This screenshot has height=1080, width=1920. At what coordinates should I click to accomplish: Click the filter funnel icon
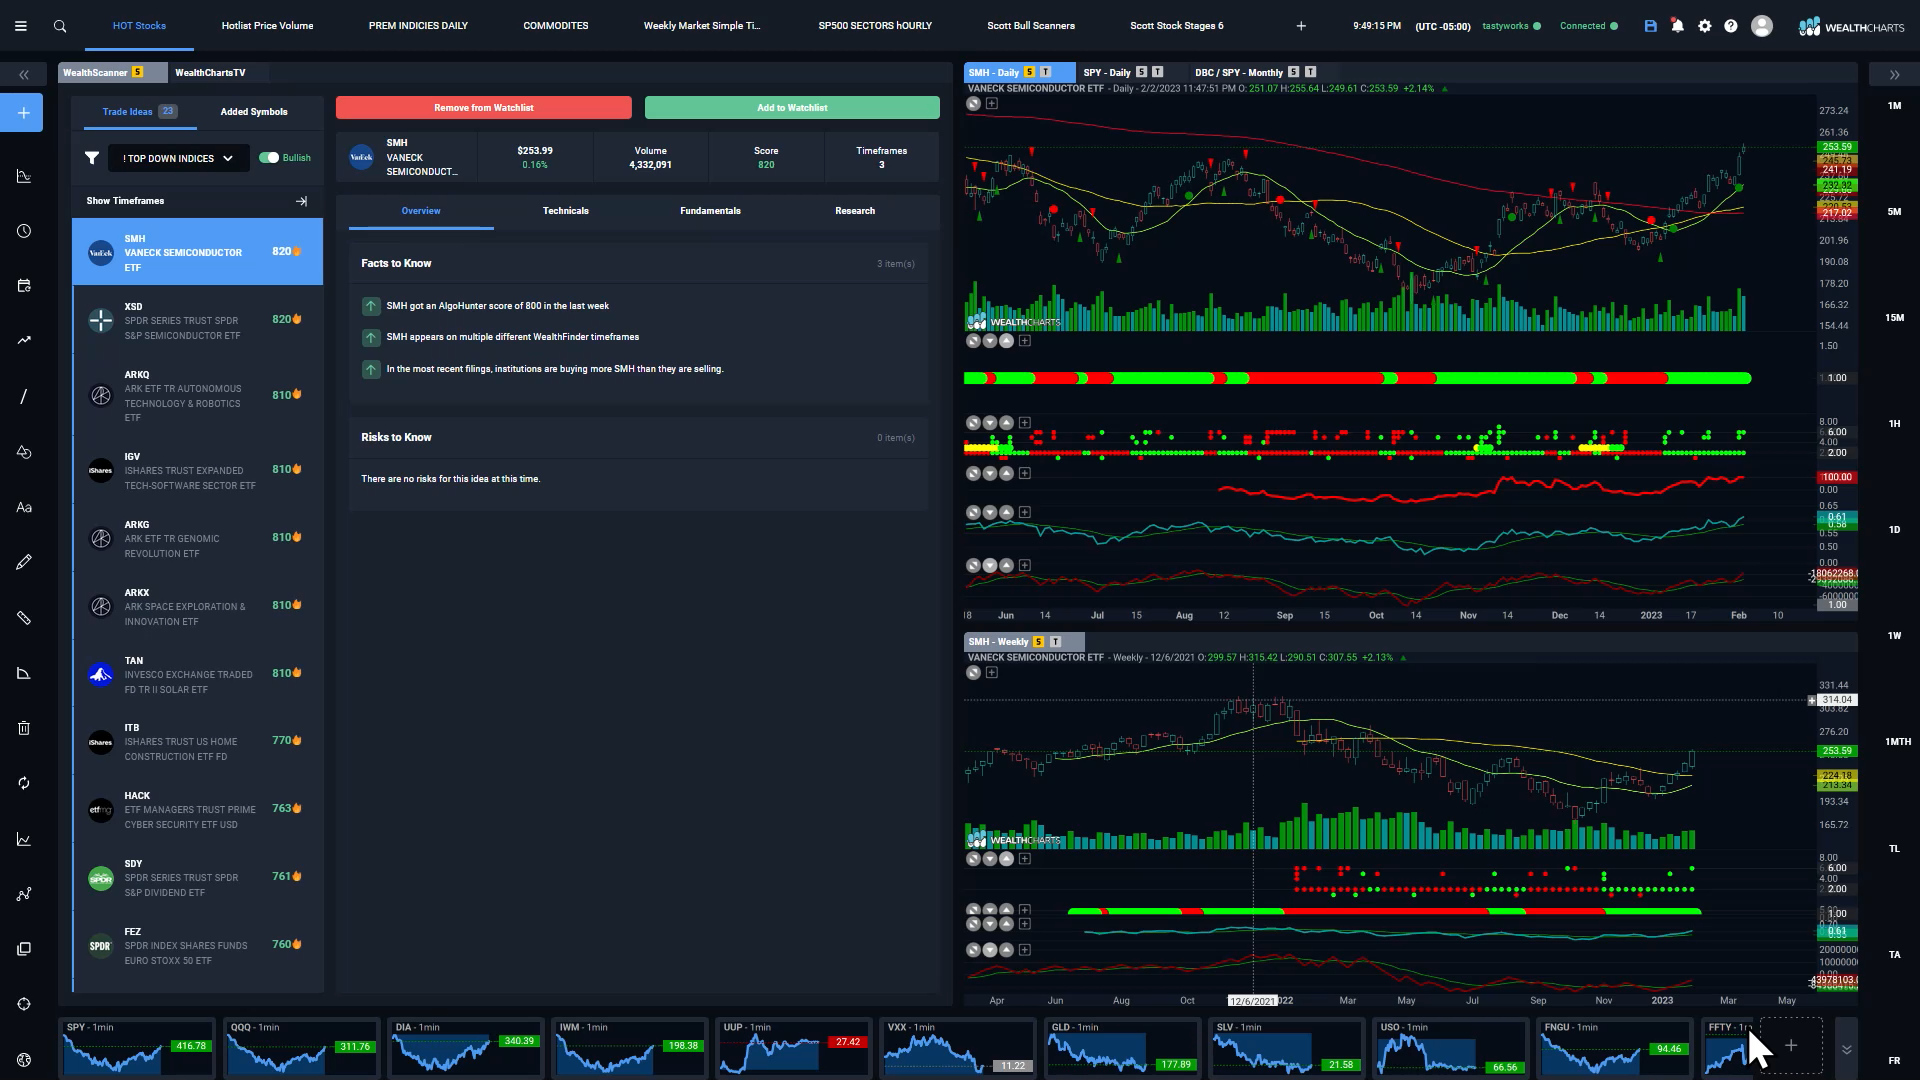92,158
